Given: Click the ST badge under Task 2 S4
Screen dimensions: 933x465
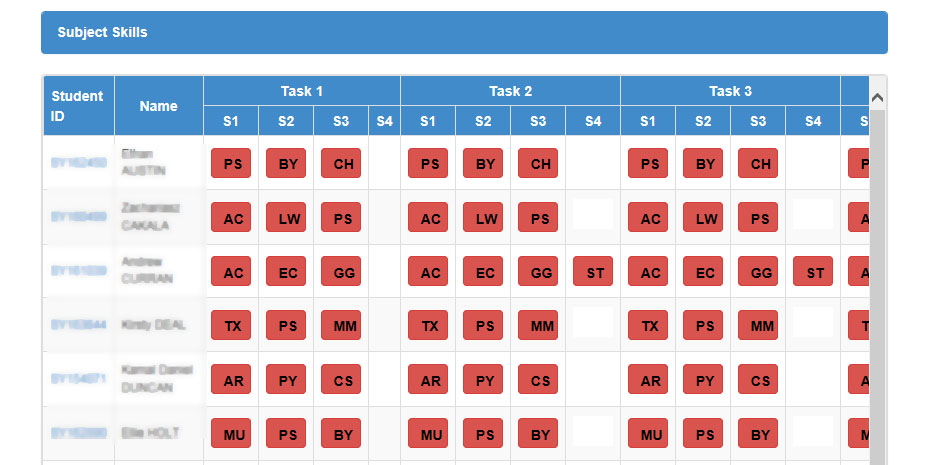Looking at the screenshot, I should (593, 271).
